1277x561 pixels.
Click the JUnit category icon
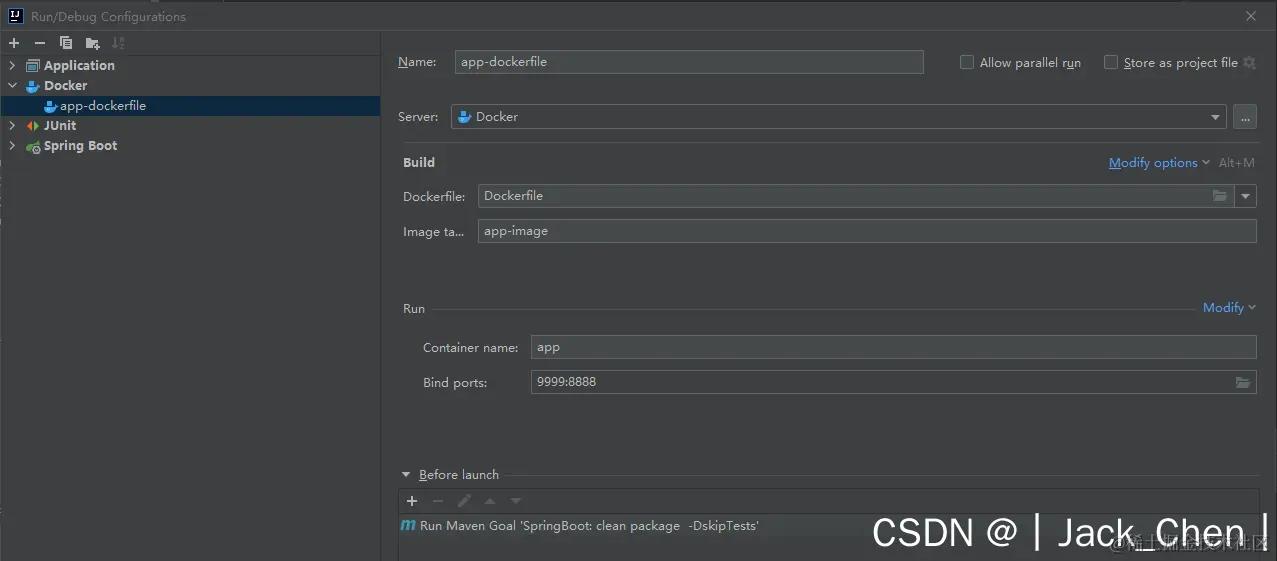33,126
